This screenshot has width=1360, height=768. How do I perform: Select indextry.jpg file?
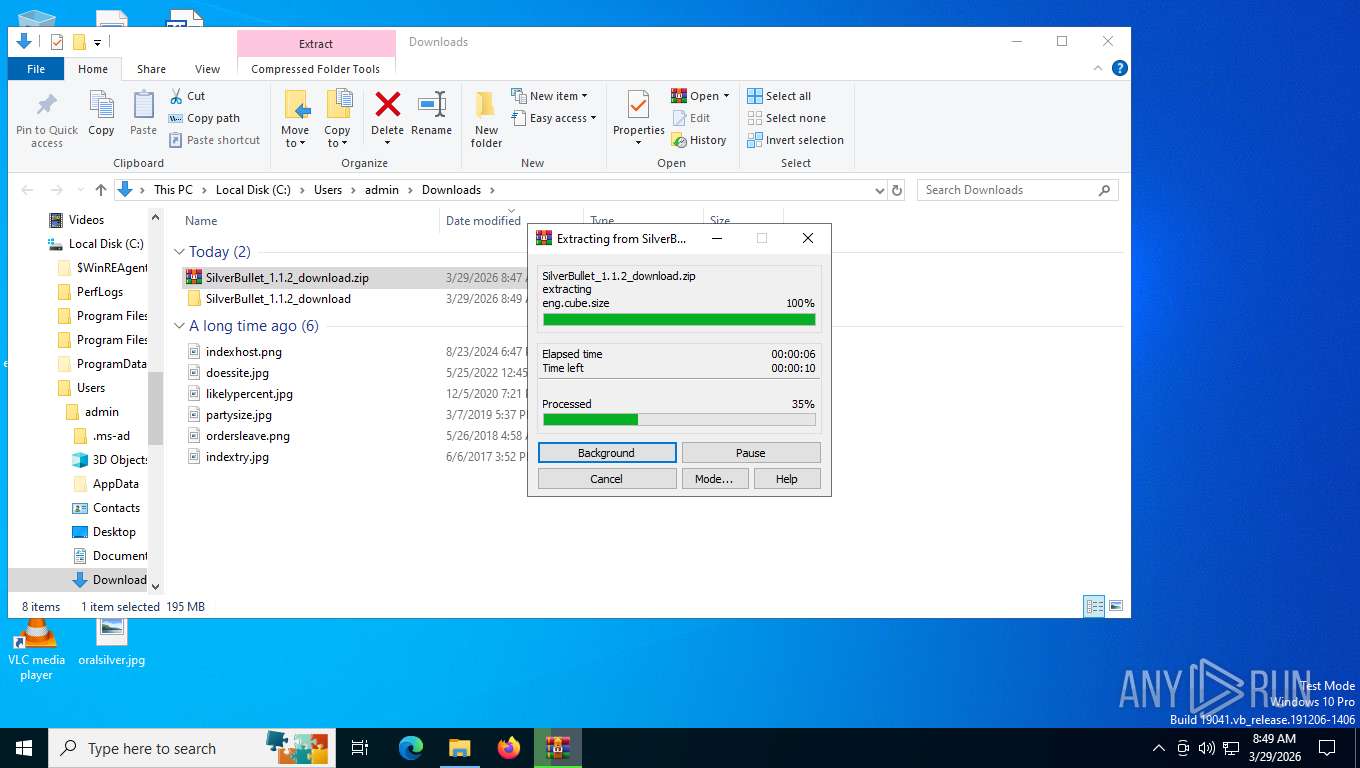coord(237,457)
